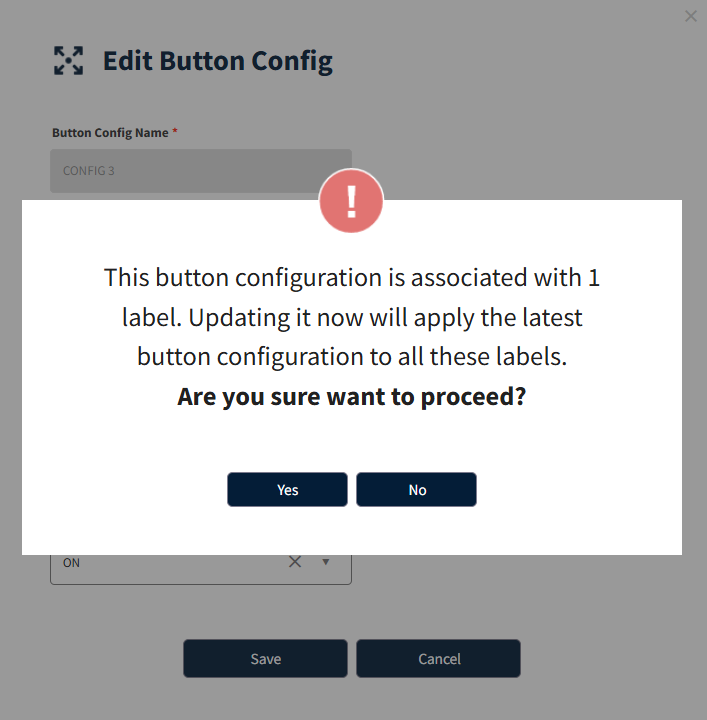The width and height of the screenshot is (707, 720).
Task: Select the ON value text in the dropdown
Action: (x=71, y=562)
